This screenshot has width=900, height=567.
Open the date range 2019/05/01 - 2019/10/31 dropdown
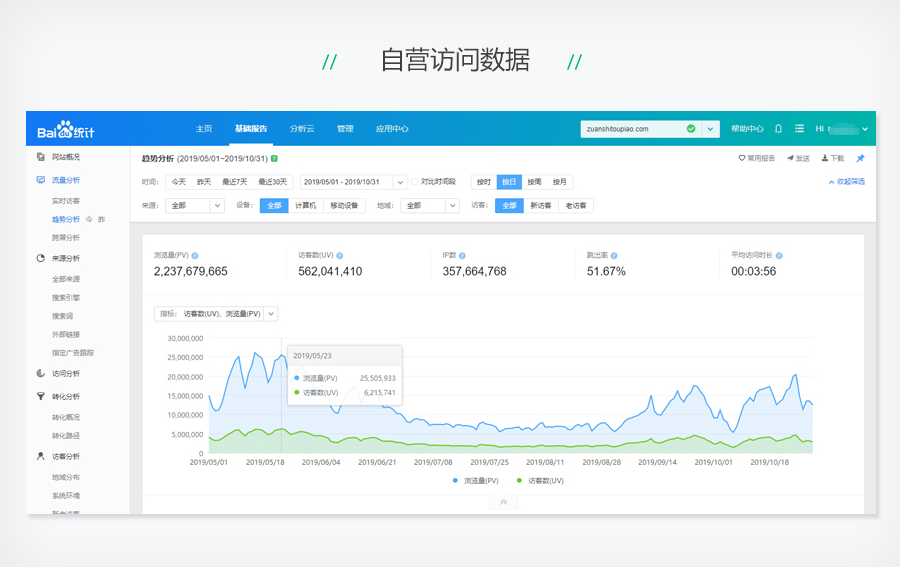(x=354, y=182)
